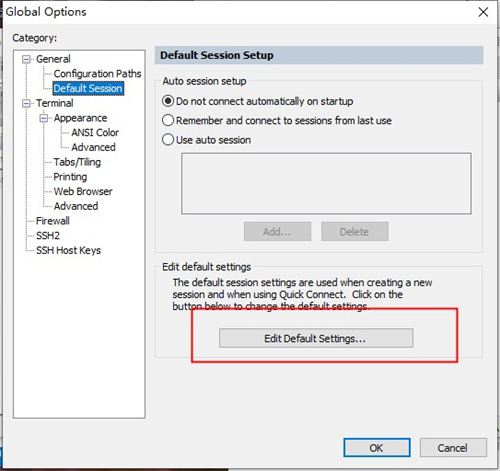This screenshot has width=500, height=471.
Task: Select the SSH2 category
Action: [48, 236]
